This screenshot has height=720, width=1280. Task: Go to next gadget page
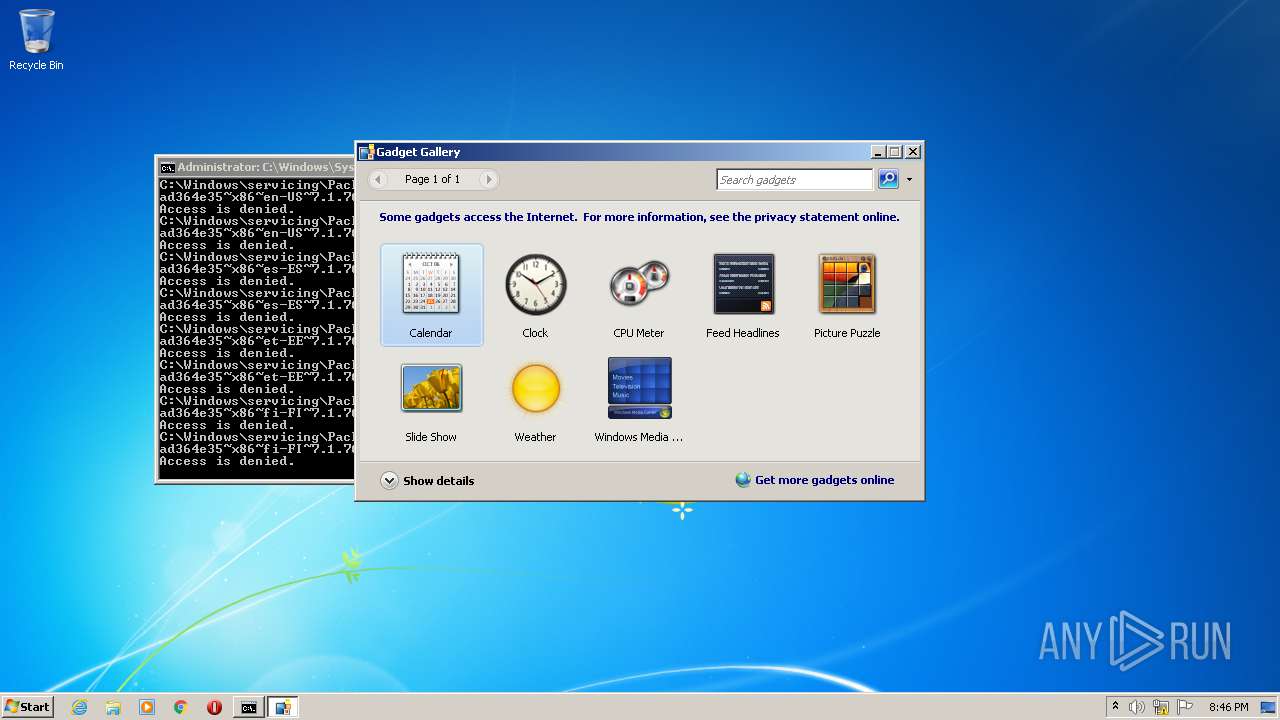[488, 179]
